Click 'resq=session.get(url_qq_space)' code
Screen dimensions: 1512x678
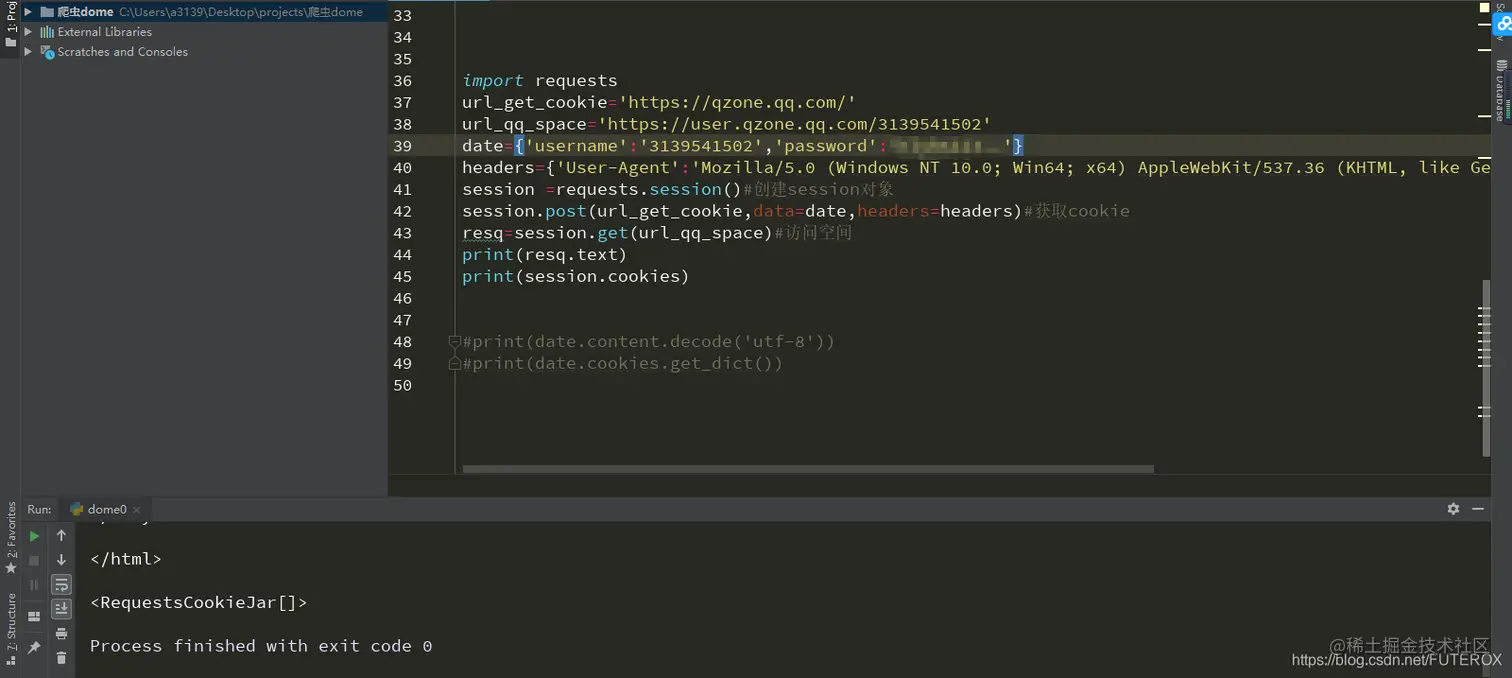coord(618,233)
